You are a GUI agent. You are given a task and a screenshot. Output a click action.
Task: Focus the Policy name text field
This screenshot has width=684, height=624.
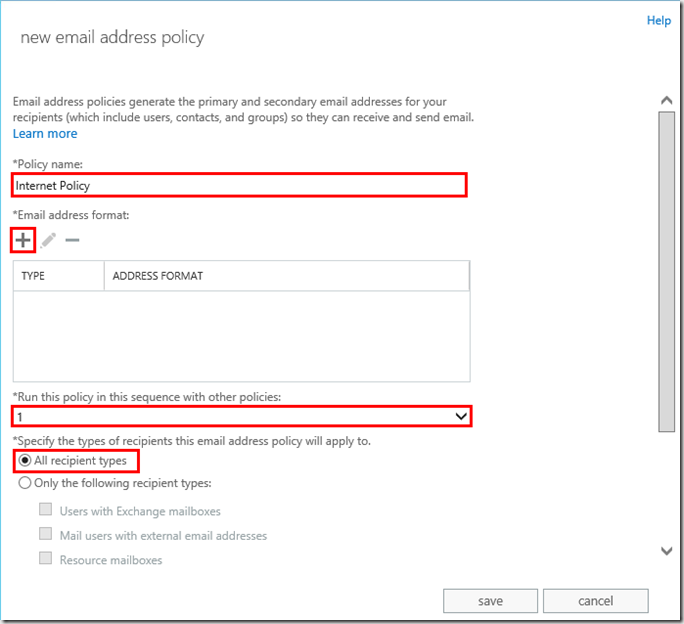point(239,185)
